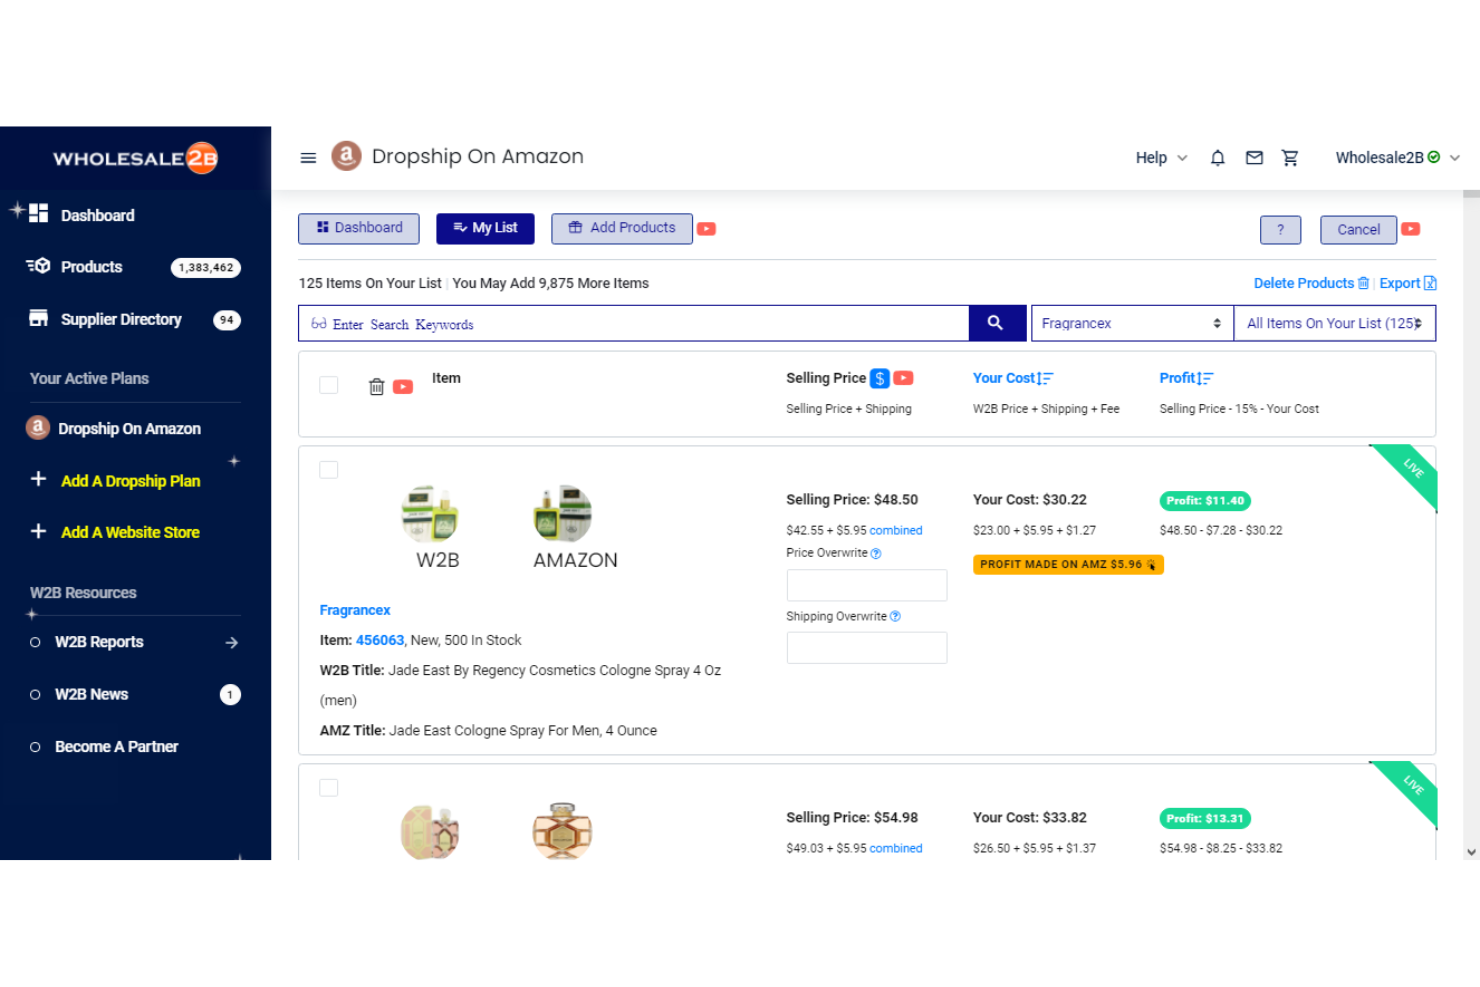This screenshot has height=987, width=1480.
Task: Click the Delete Products link
Action: [1303, 283]
